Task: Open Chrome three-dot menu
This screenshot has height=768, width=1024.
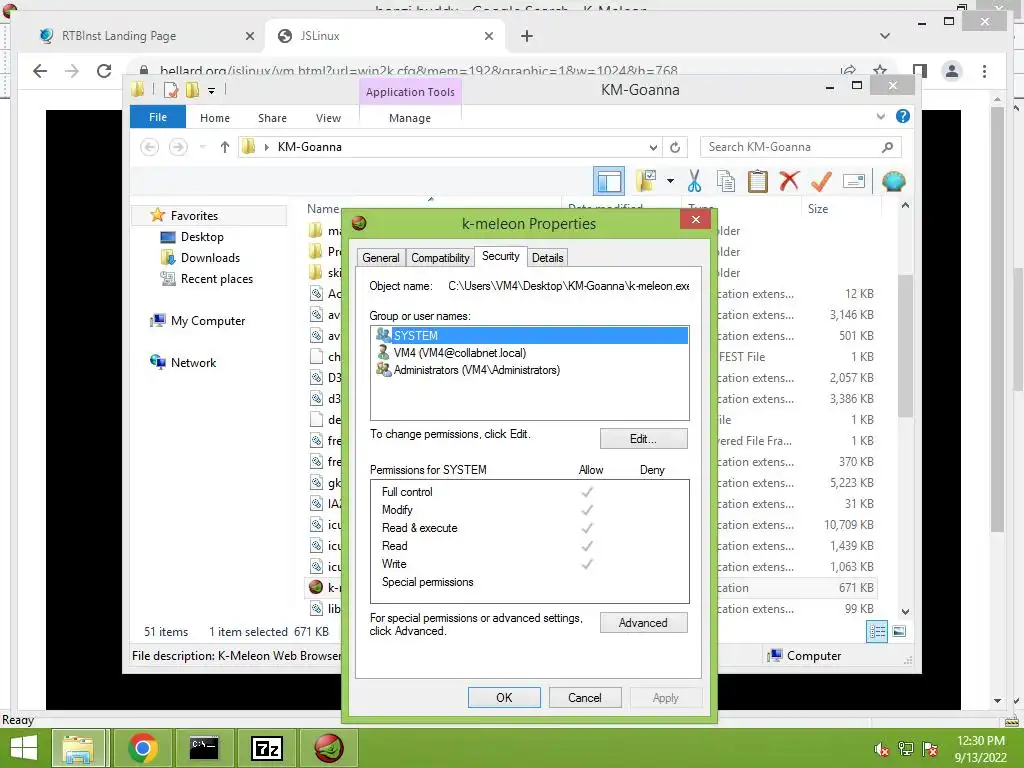Action: tap(984, 71)
